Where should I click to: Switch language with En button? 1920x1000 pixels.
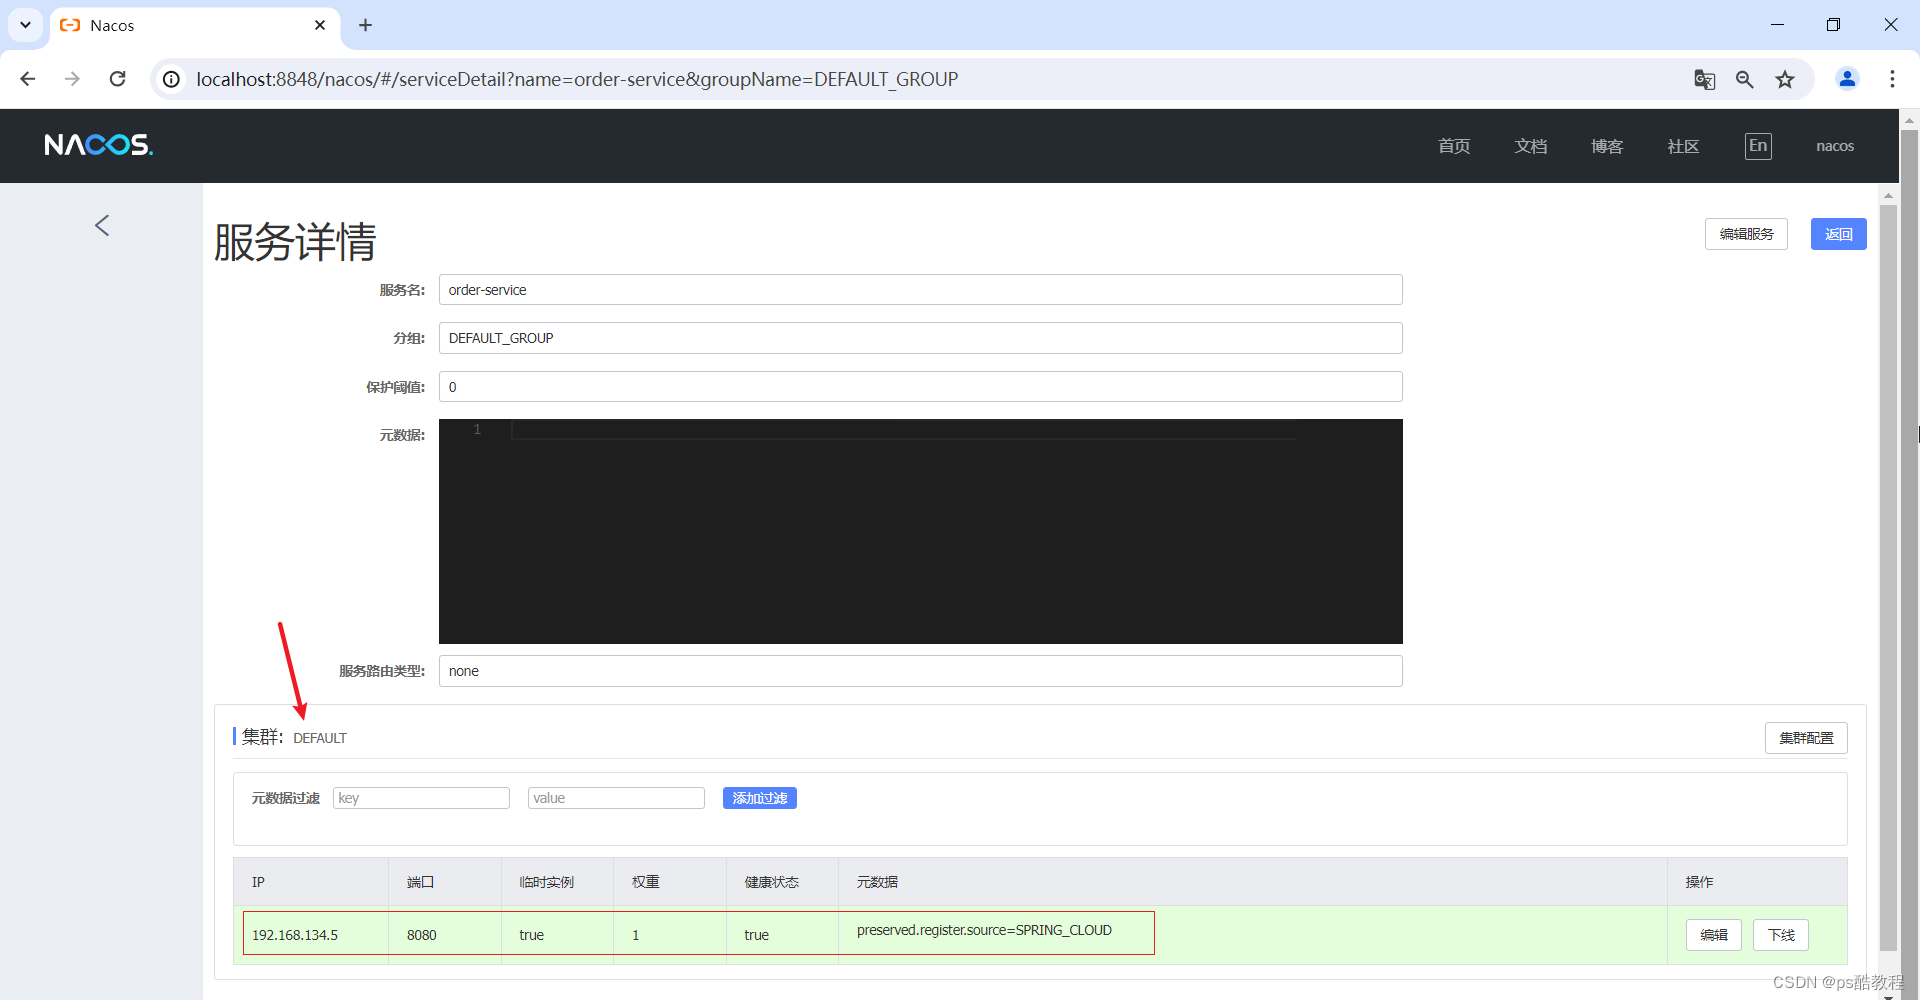[1758, 146]
